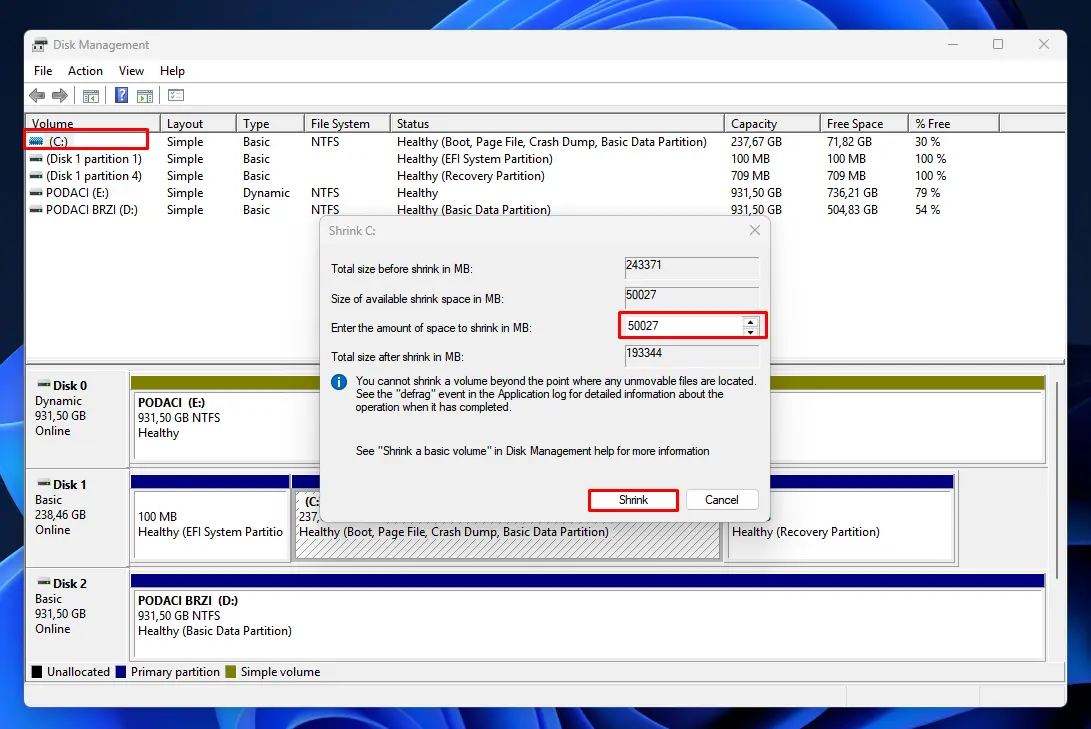Click Show/Hide Console Tree toolbar icon

pyautogui.click(x=91, y=96)
